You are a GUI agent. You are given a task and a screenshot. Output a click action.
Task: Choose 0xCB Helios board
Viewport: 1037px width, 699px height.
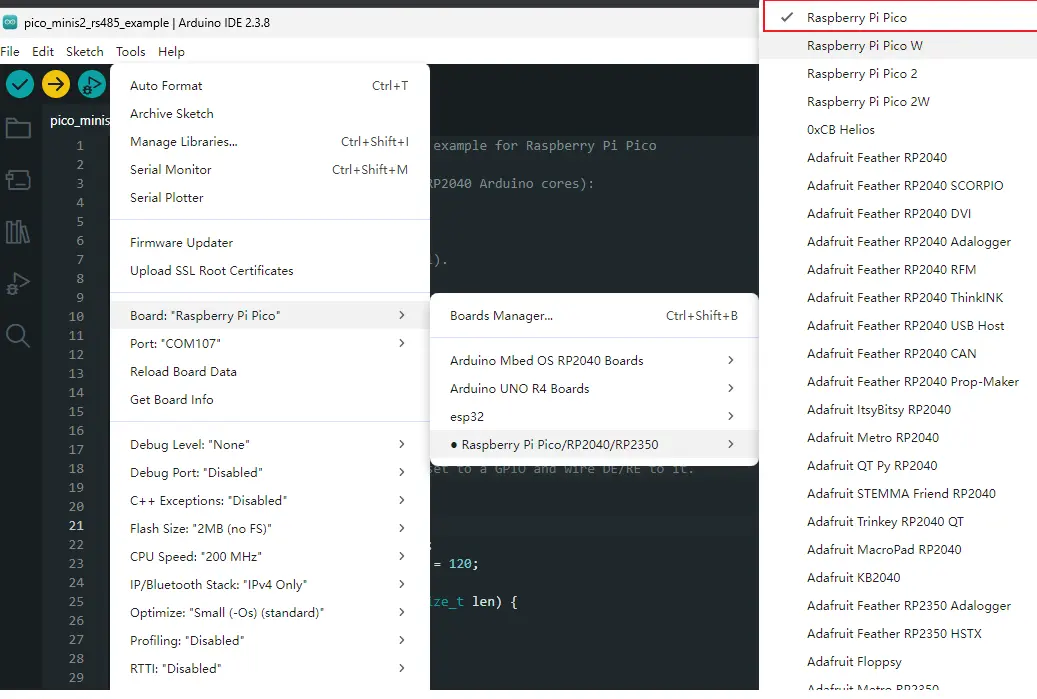click(x=898, y=130)
